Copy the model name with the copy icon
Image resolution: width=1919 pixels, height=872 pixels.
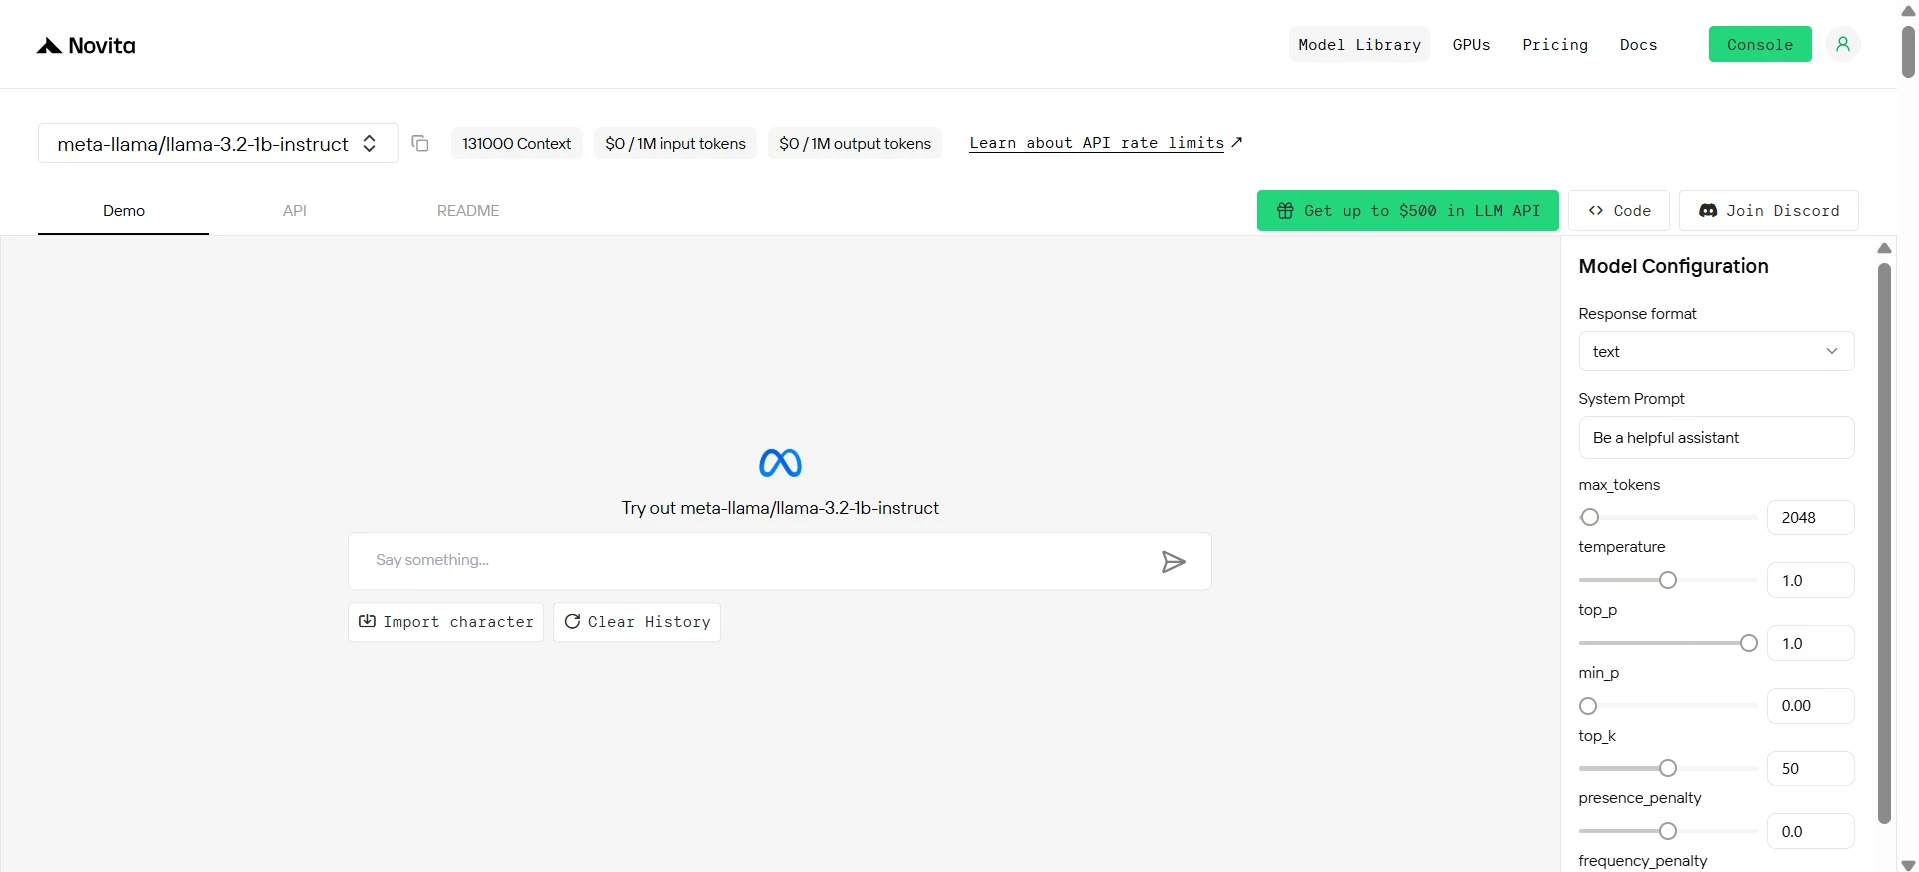(x=420, y=143)
